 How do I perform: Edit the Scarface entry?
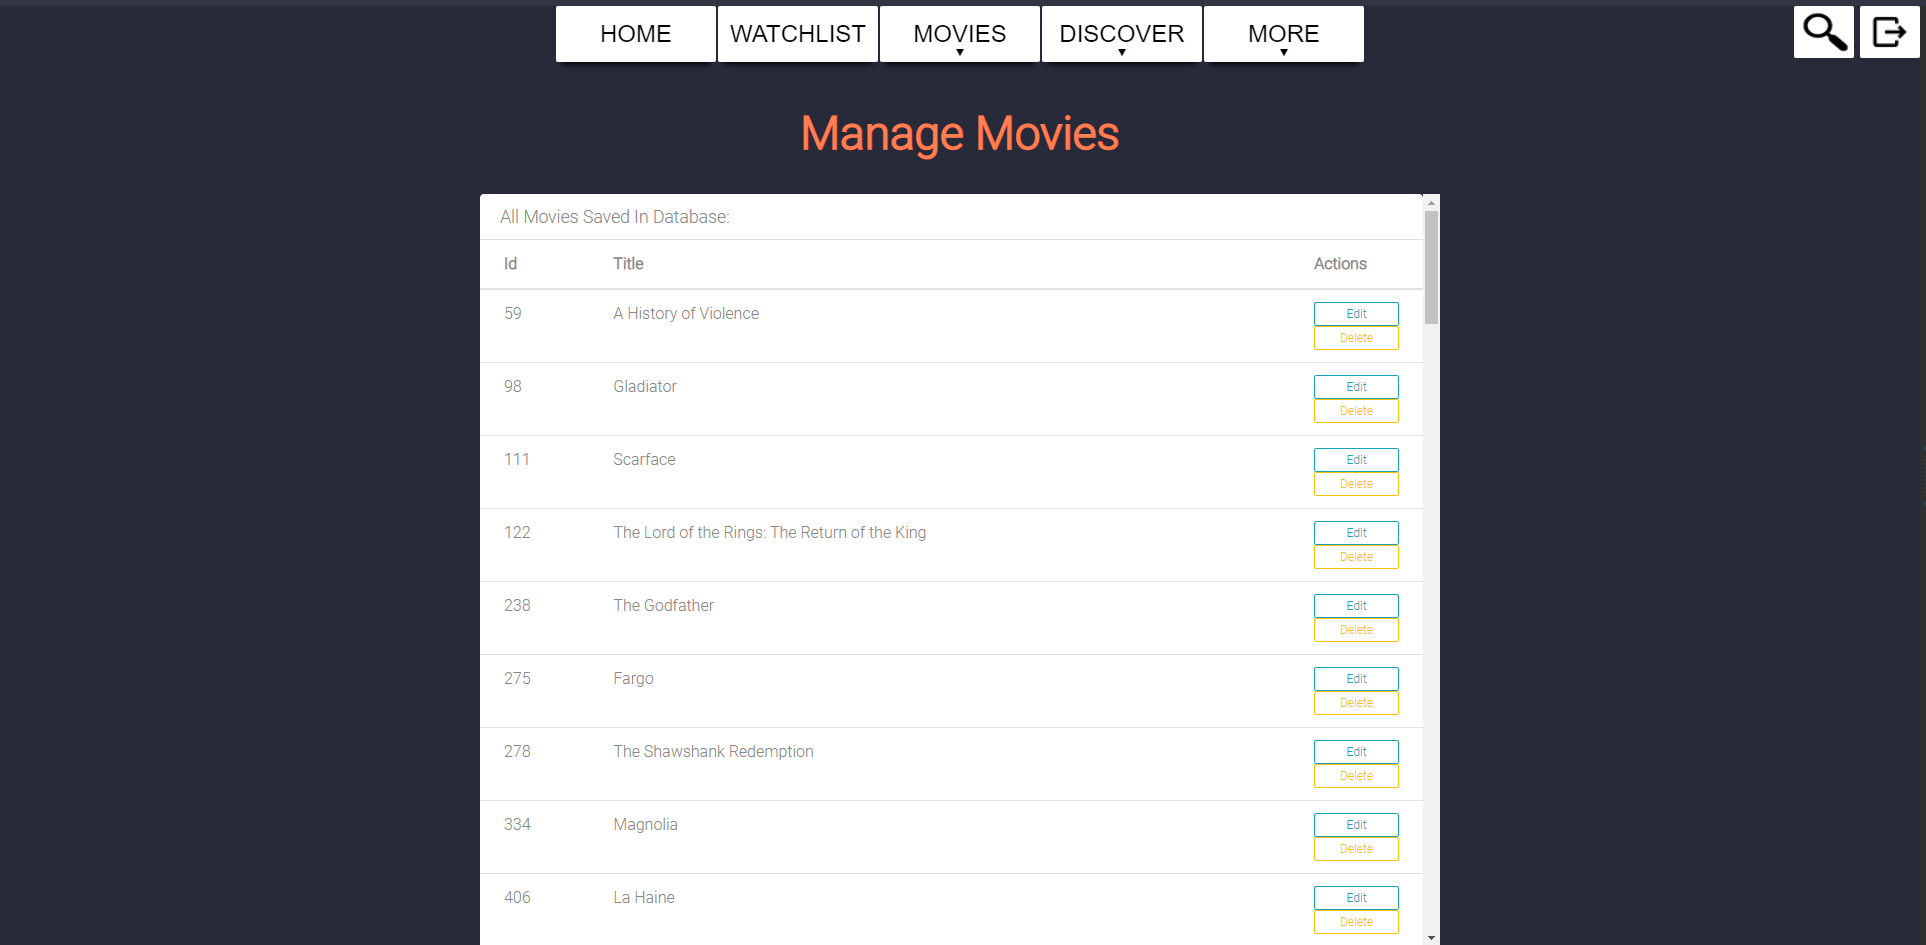click(1356, 460)
